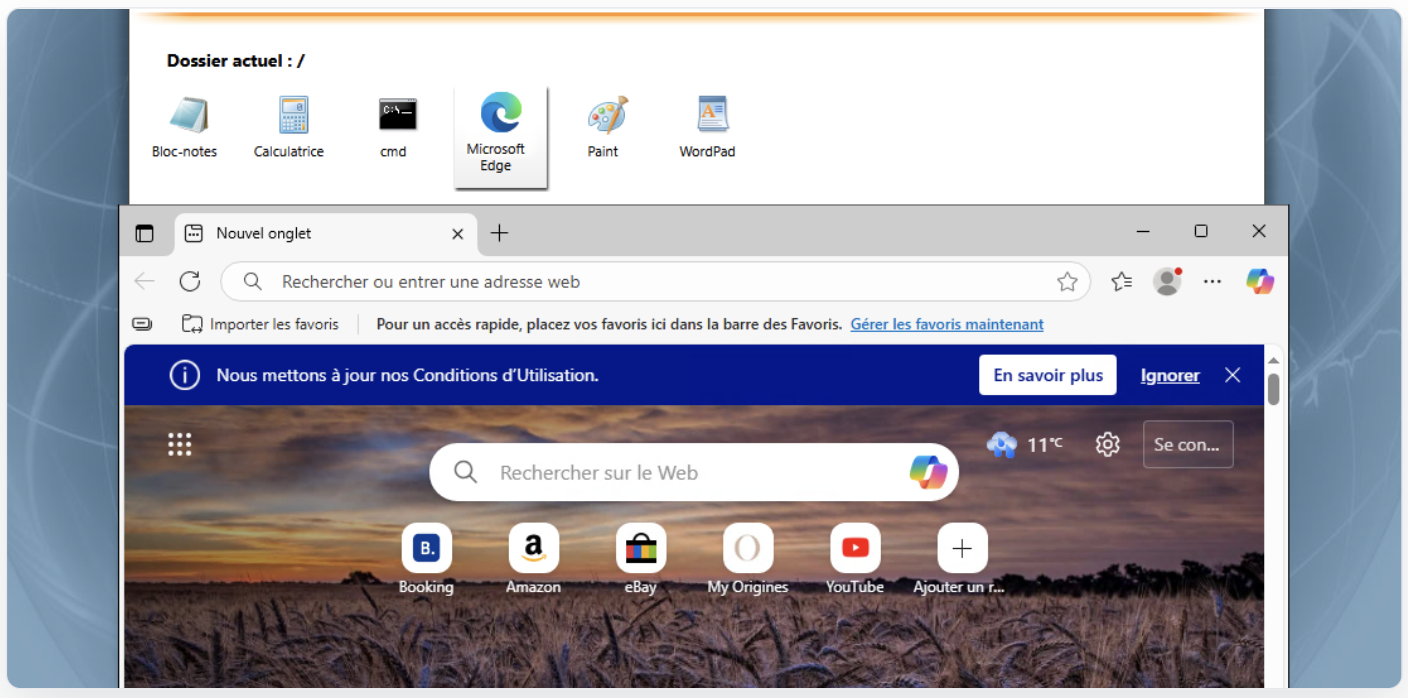Screen dimensions: 1408x698
Task: Open the apps grid launcher
Action: 180,445
